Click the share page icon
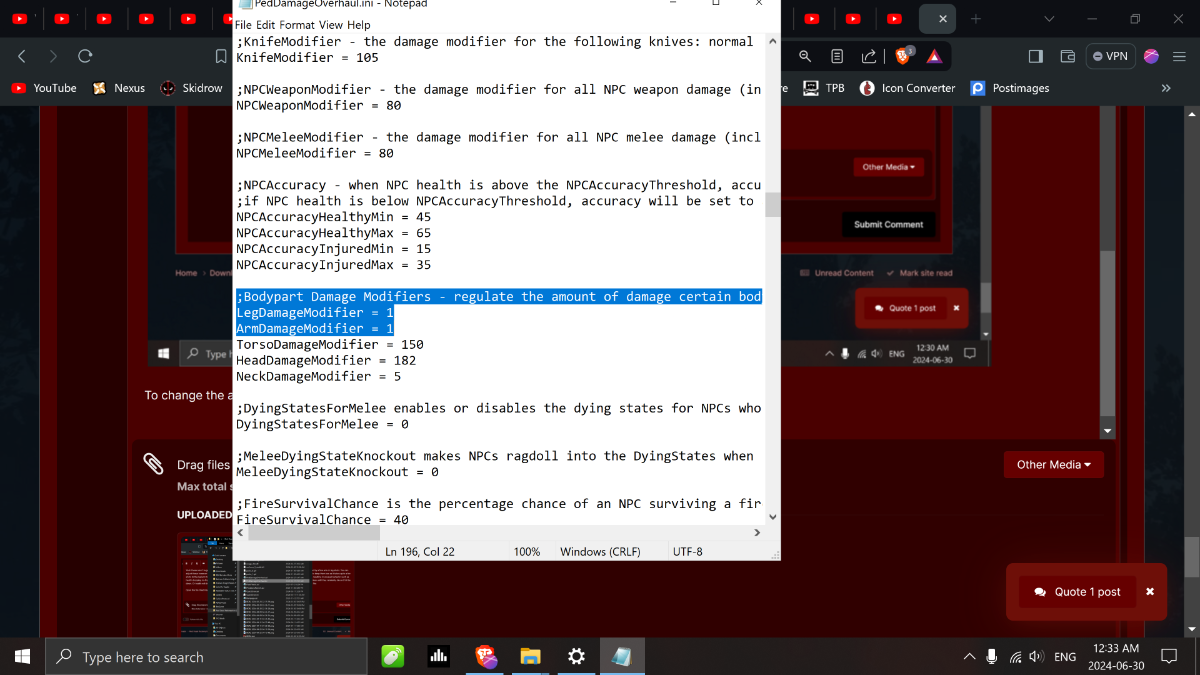This screenshot has height=675, width=1200. click(869, 56)
